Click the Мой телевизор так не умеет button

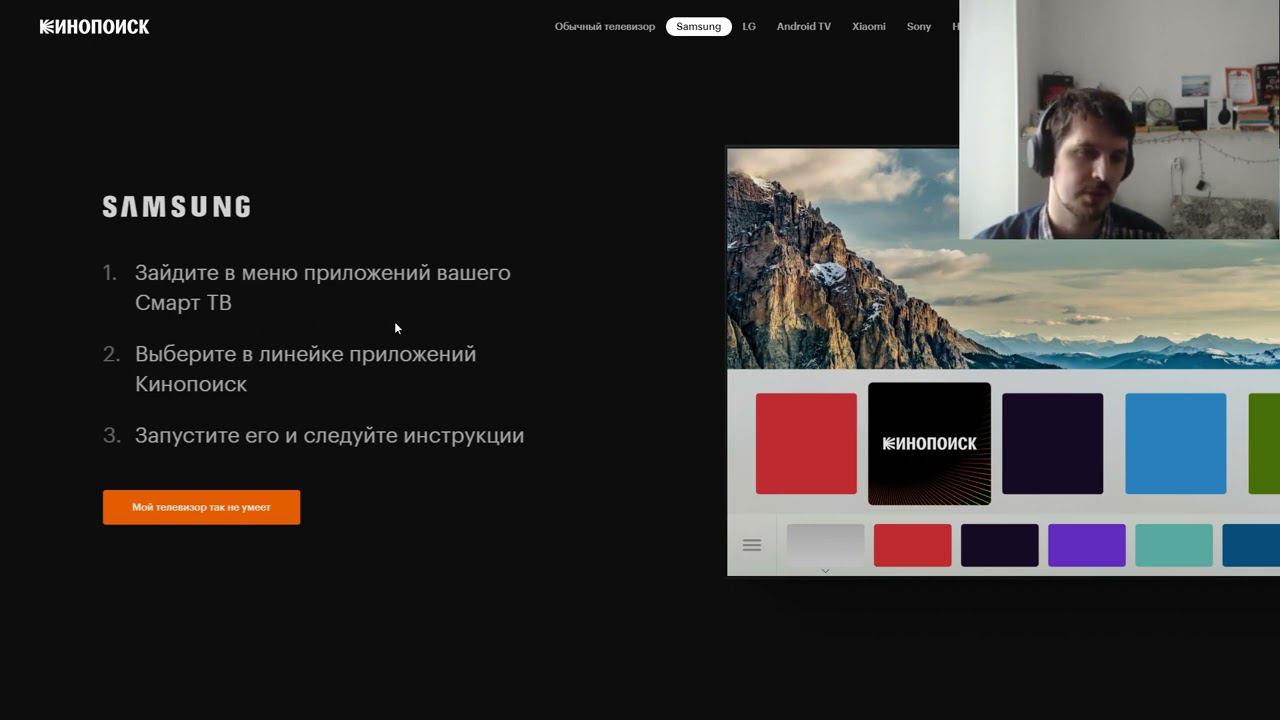pos(201,507)
